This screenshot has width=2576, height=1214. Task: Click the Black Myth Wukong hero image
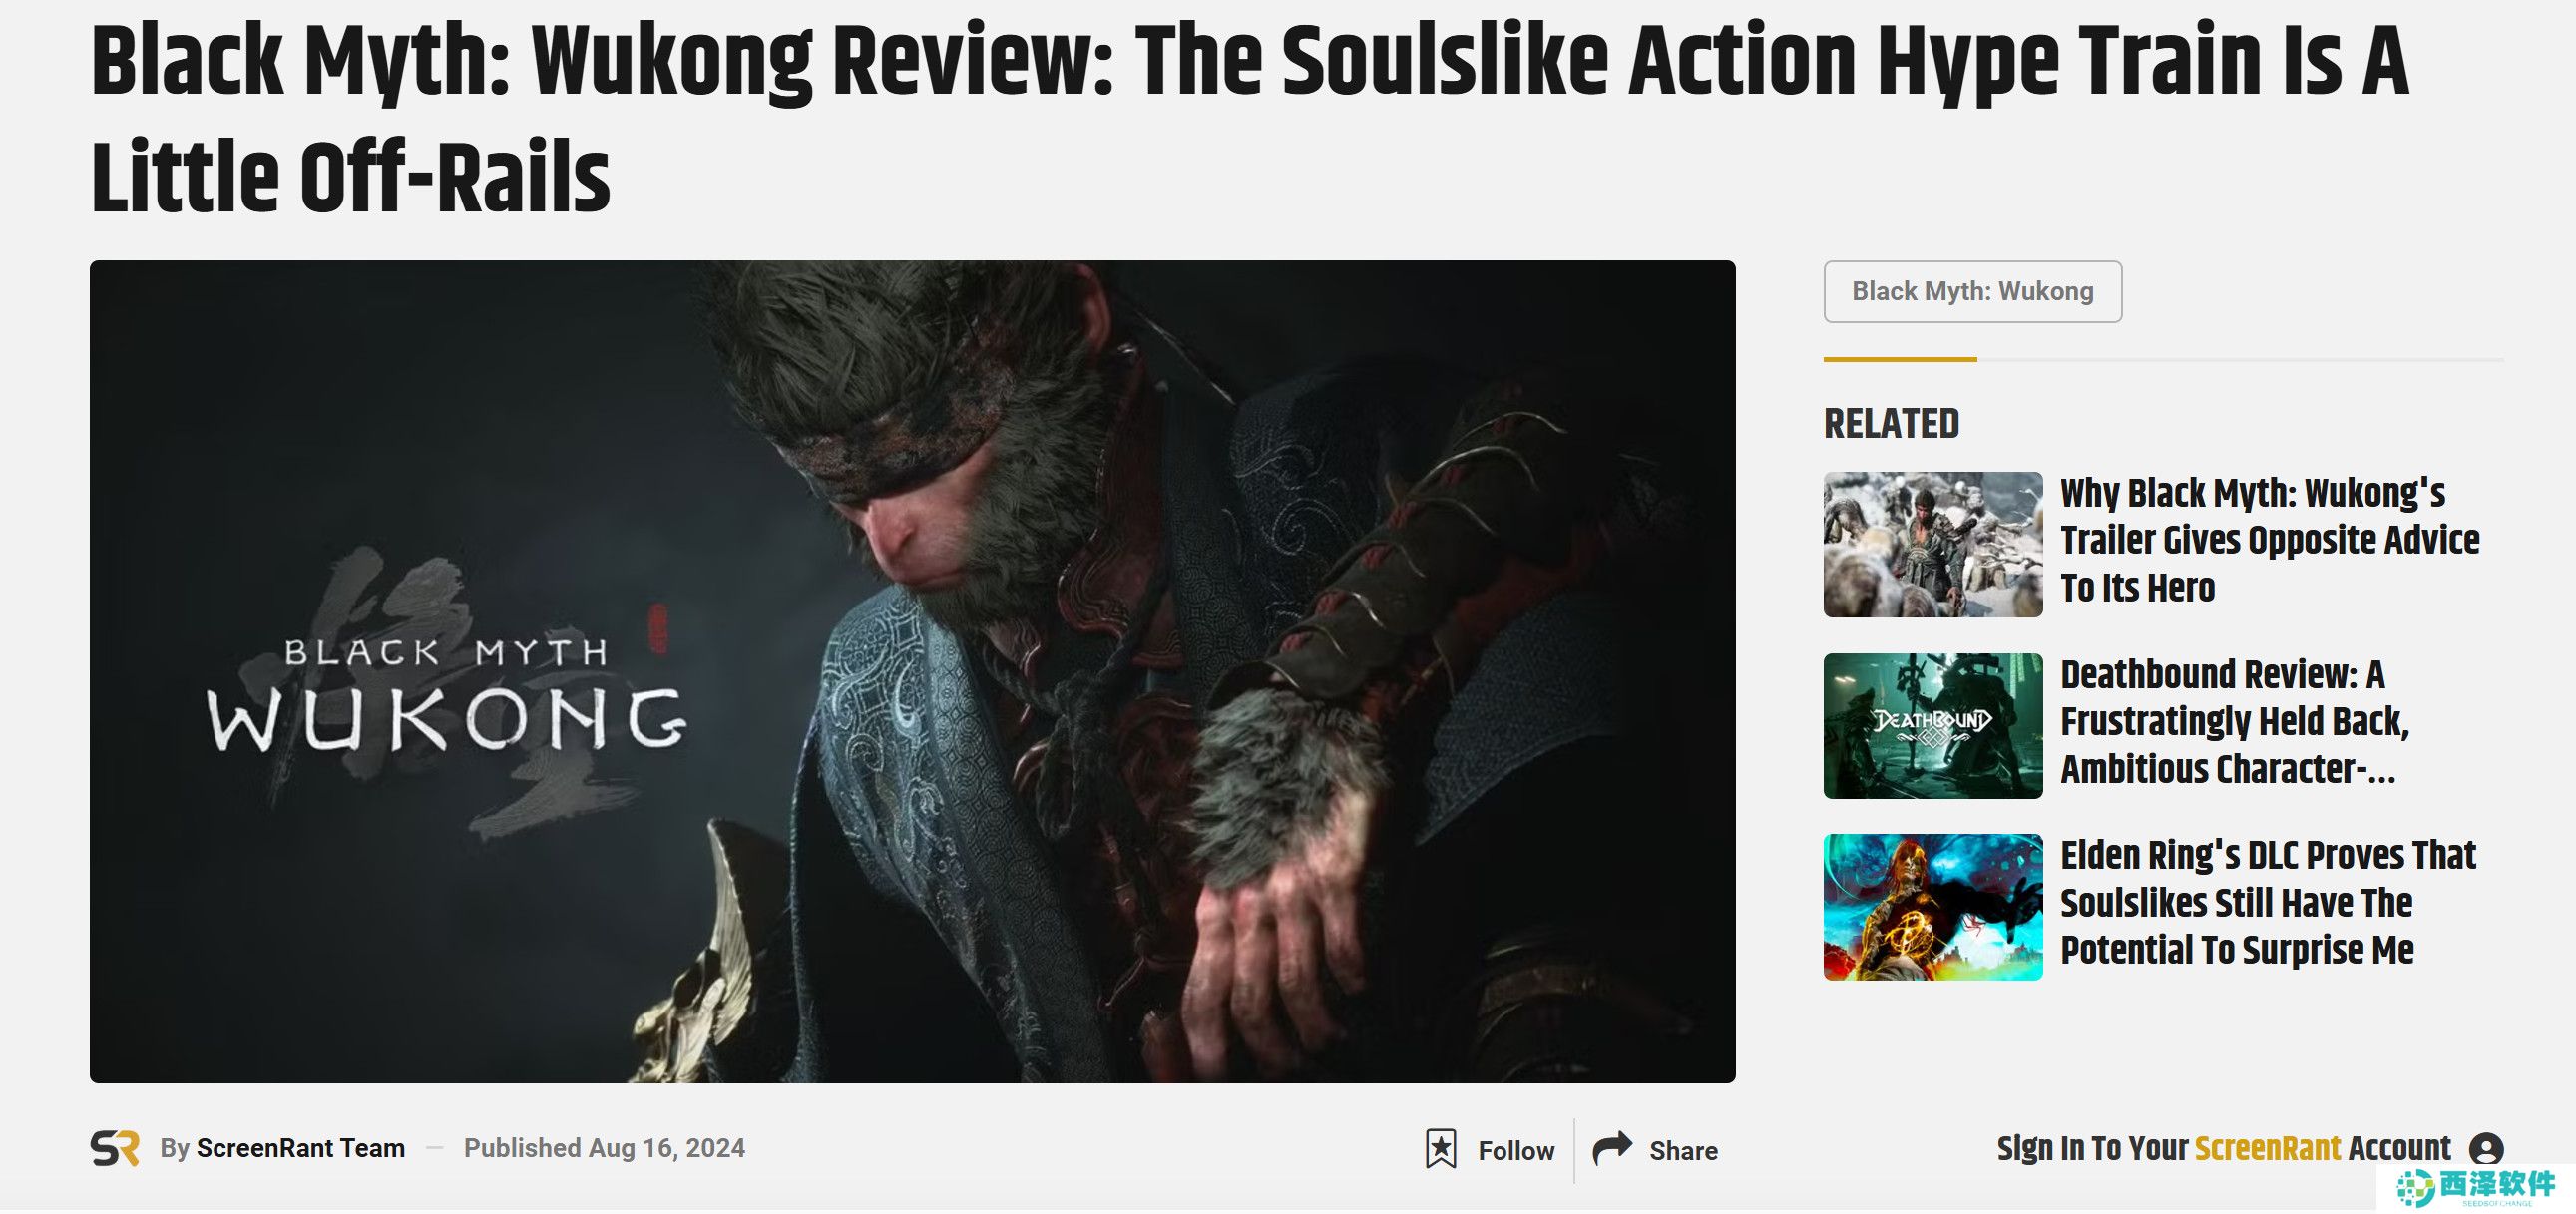(912, 672)
